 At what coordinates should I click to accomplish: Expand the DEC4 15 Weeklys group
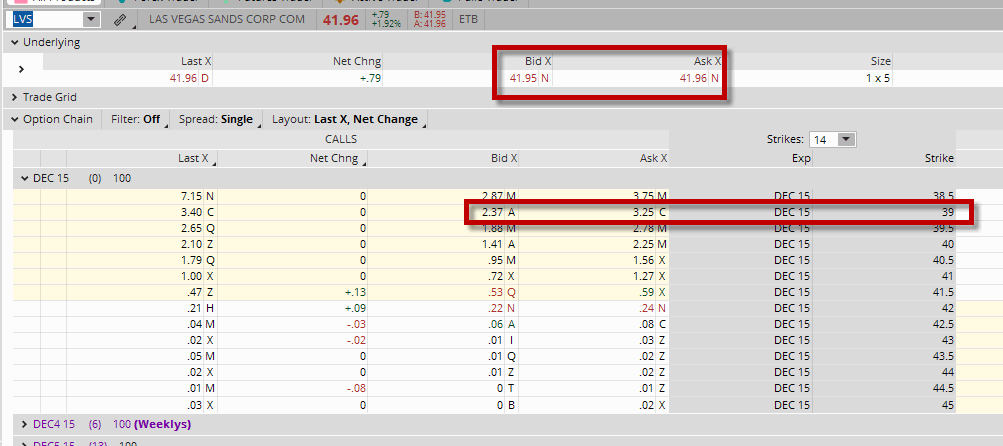tap(25, 424)
